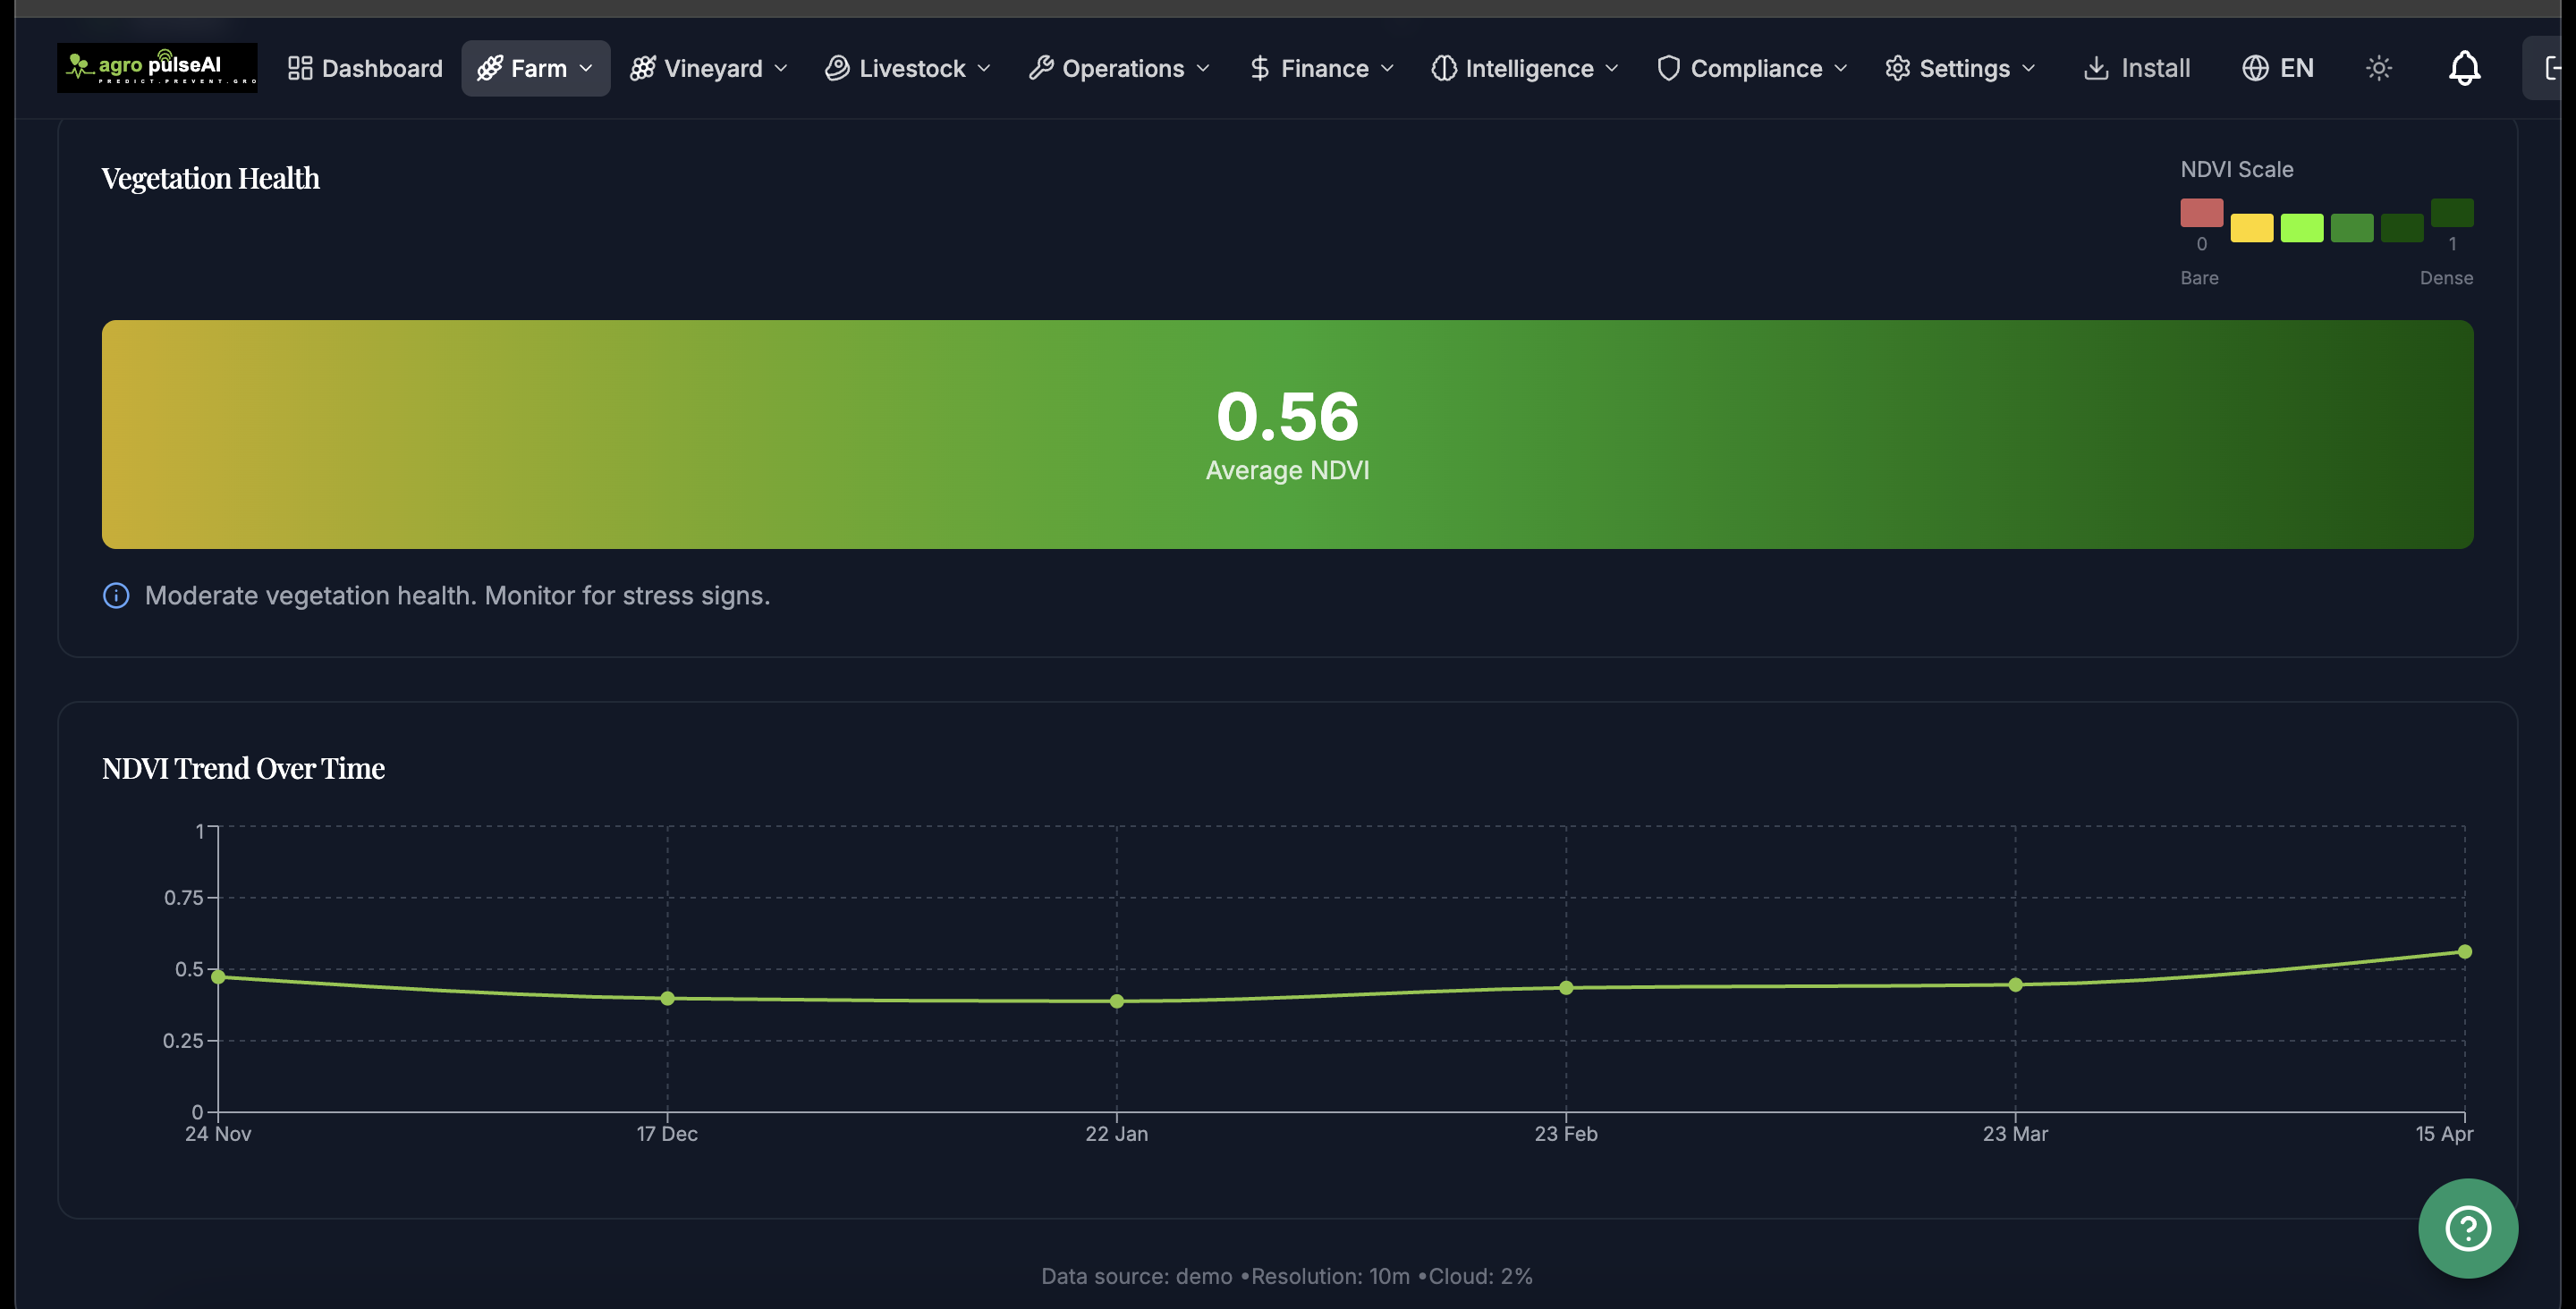This screenshot has height=1309, width=2576.
Task: Switch language via EN button
Action: (x=2278, y=68)
